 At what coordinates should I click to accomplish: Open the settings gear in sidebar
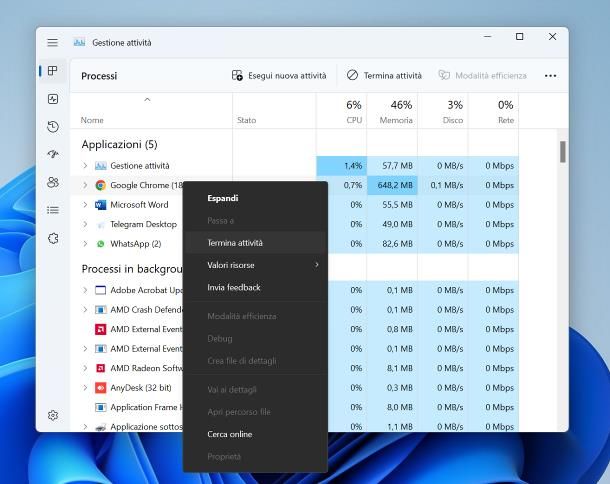click(53, 415)
